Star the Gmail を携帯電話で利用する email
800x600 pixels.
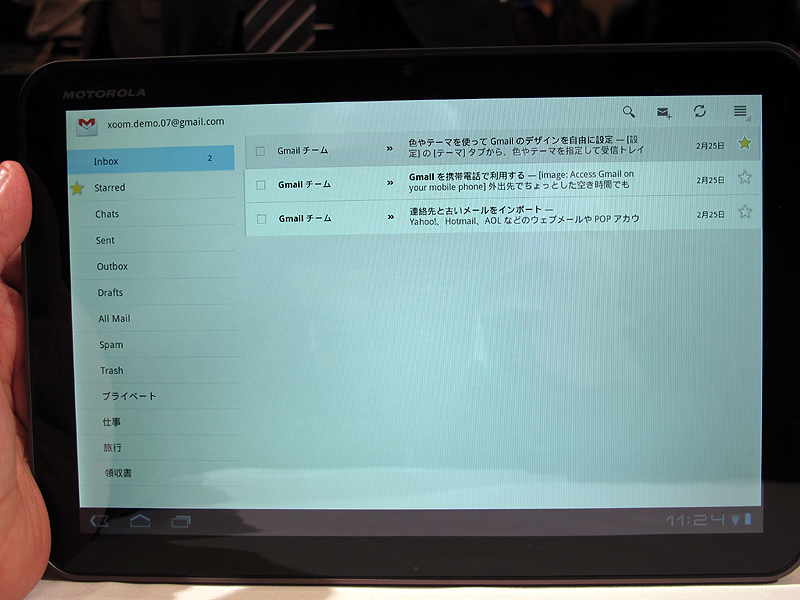(744, 177)
